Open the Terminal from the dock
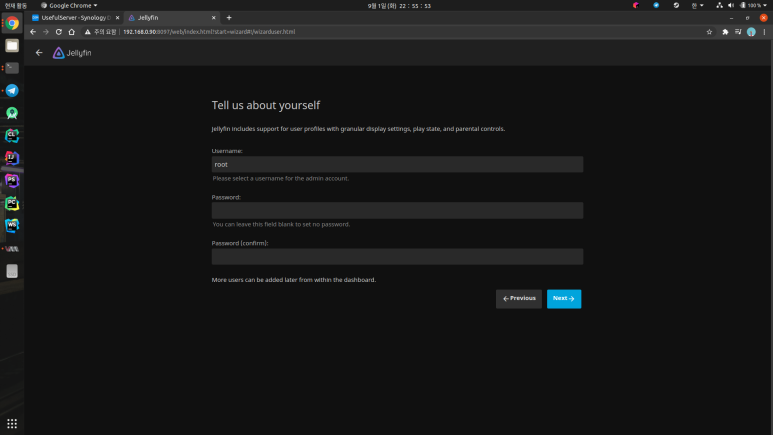 pos(12,68)
